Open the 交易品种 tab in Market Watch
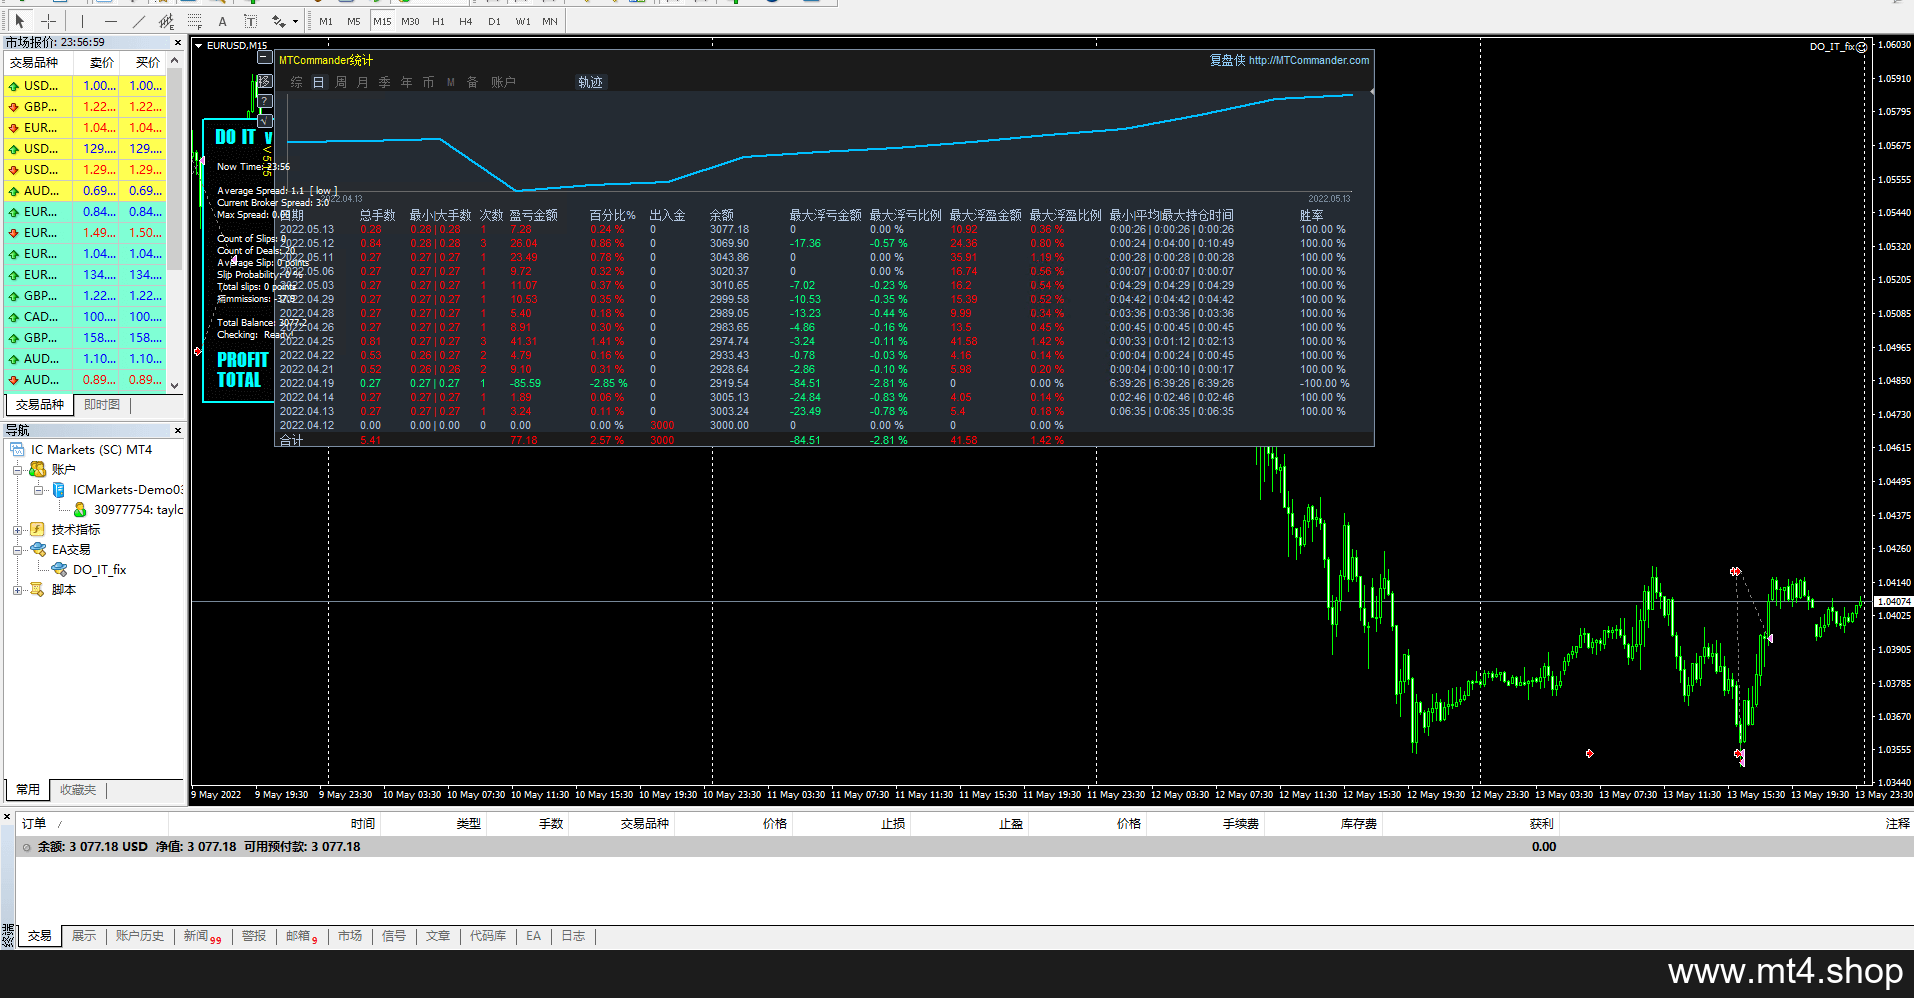The width and height of the screenshot is (1914, 998). pyautogui.click(x=40, y=404)
